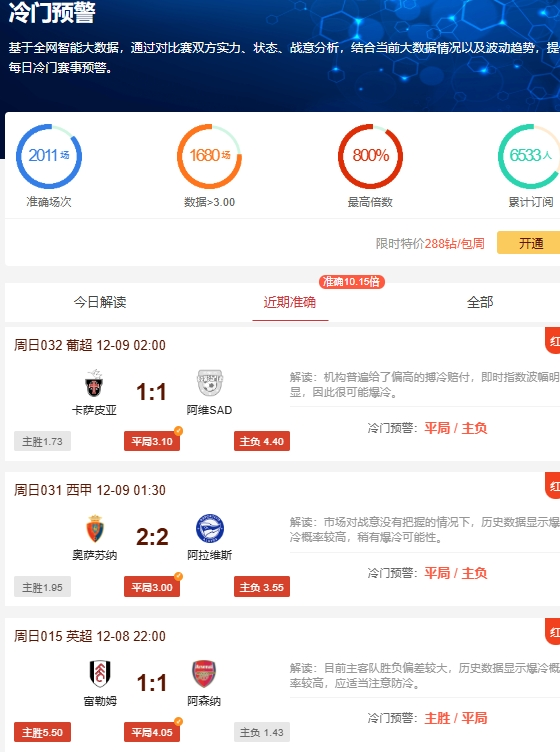560x752 pixels.
Task: Click the 2011场 accuracy circle indicator
Action: click(x=49, y=156)
